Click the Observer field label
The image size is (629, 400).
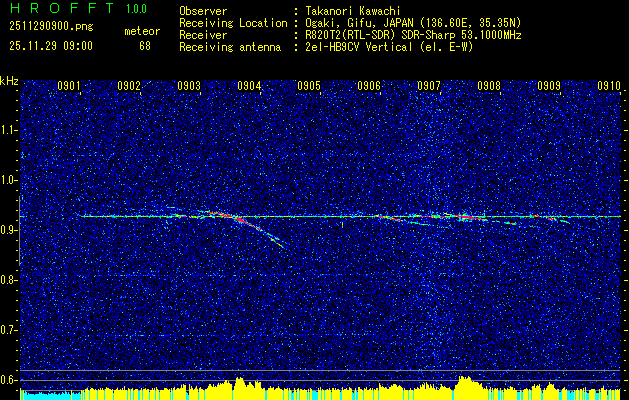[x=203, y=11]
